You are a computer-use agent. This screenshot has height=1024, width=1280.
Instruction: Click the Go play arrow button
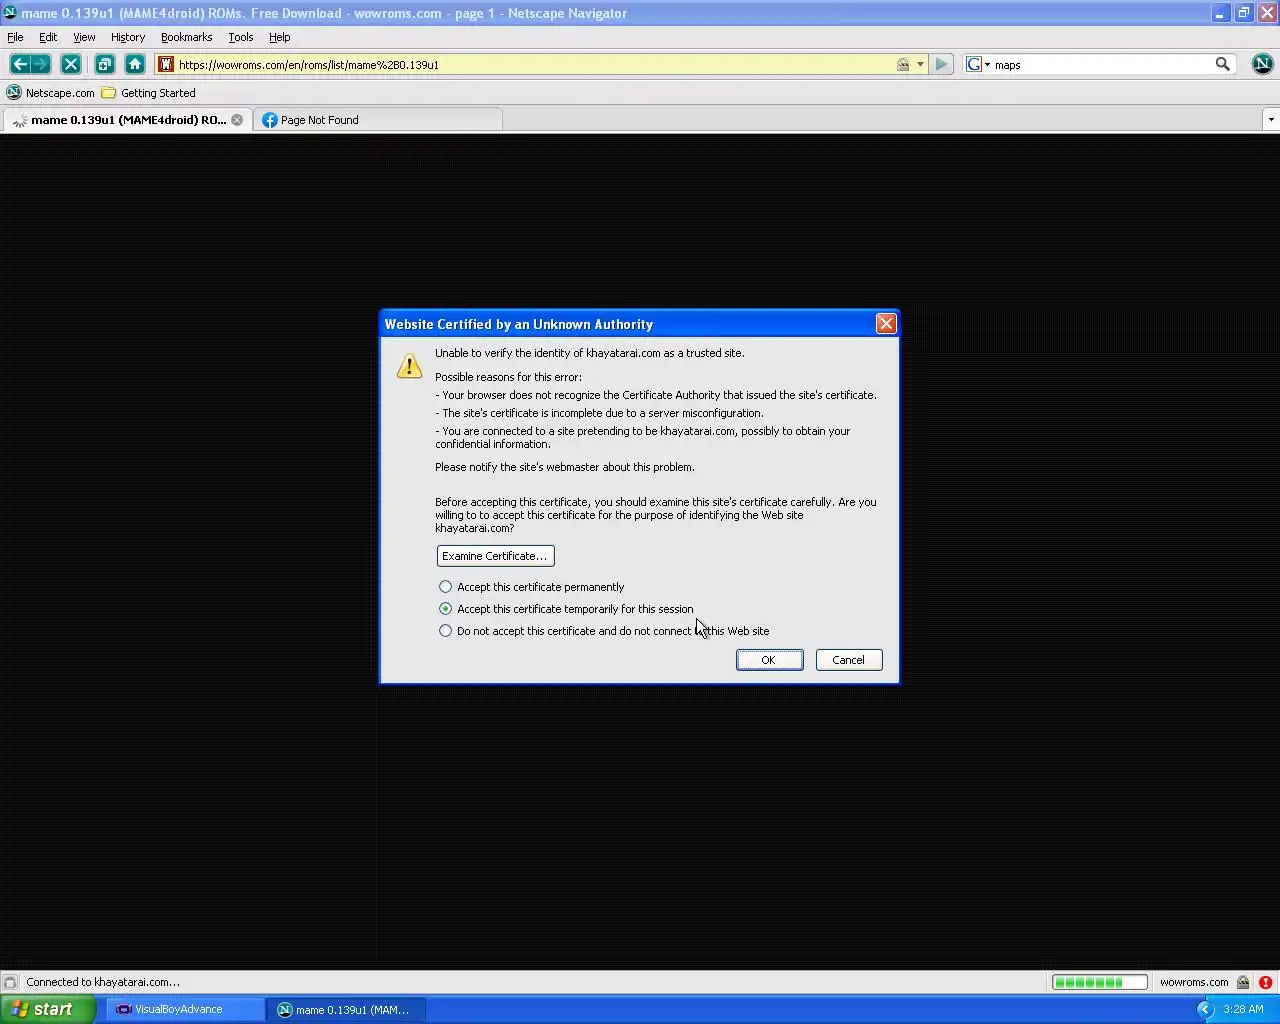click(941, 64)
